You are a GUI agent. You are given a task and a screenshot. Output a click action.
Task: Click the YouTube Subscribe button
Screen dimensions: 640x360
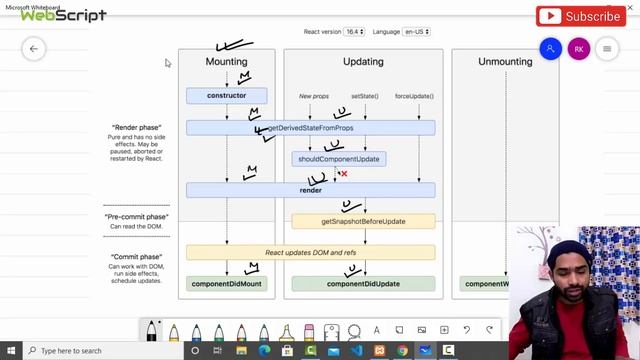[581, 16]
